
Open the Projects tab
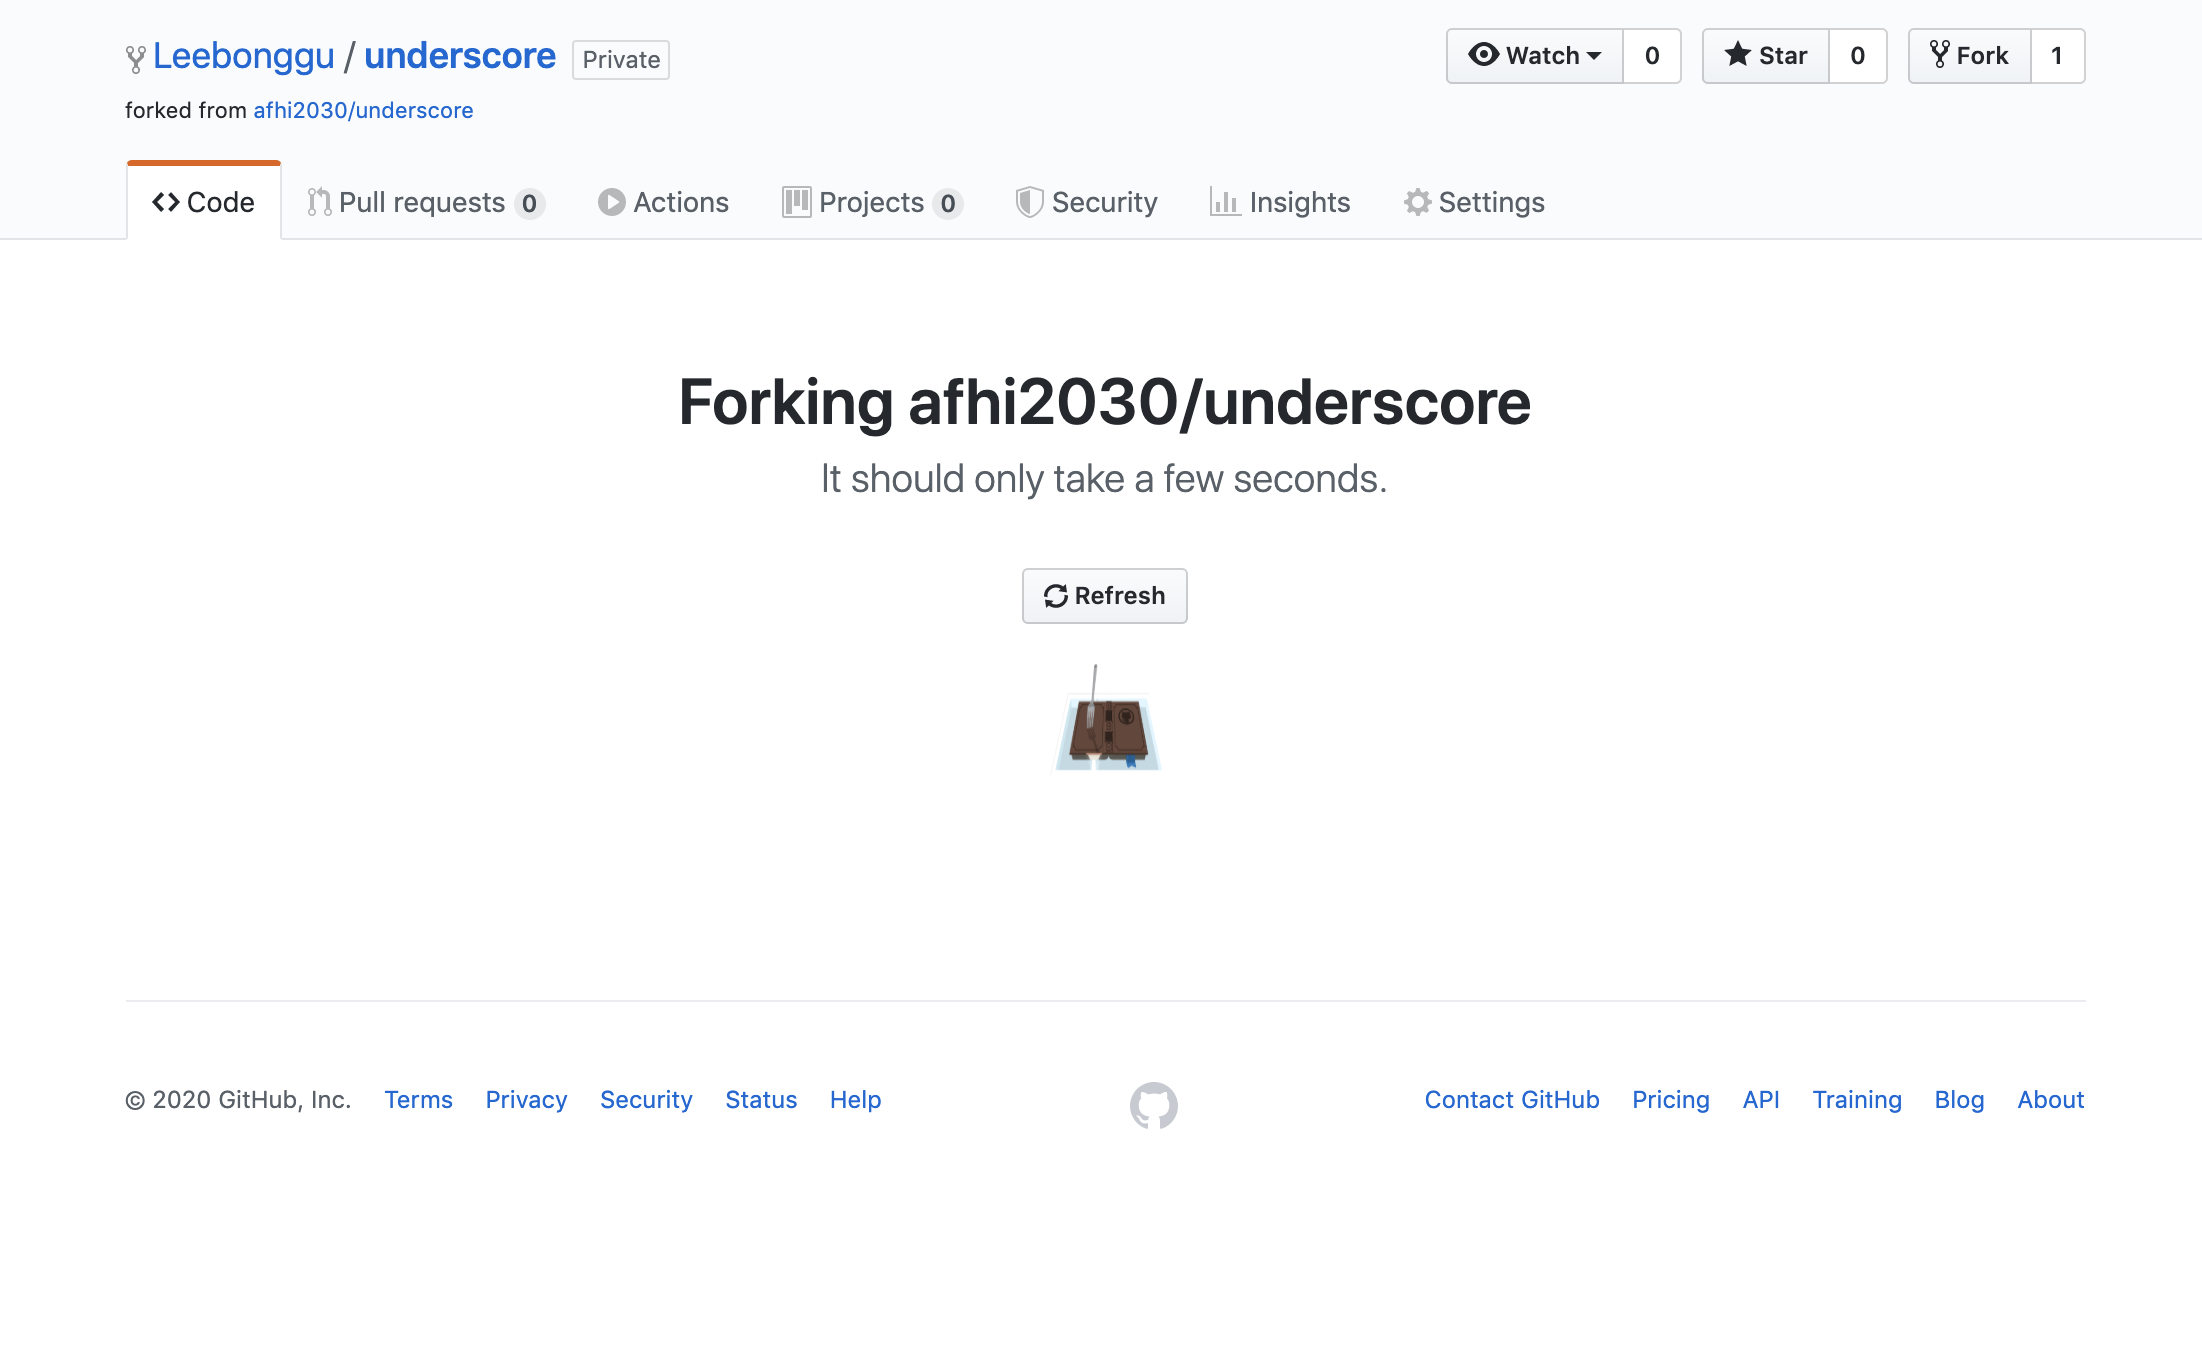tap(872, 202)
